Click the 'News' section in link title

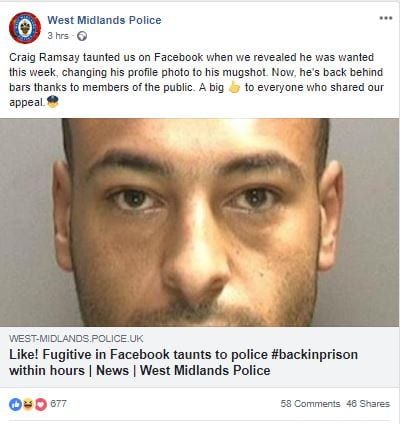point(112,370)
